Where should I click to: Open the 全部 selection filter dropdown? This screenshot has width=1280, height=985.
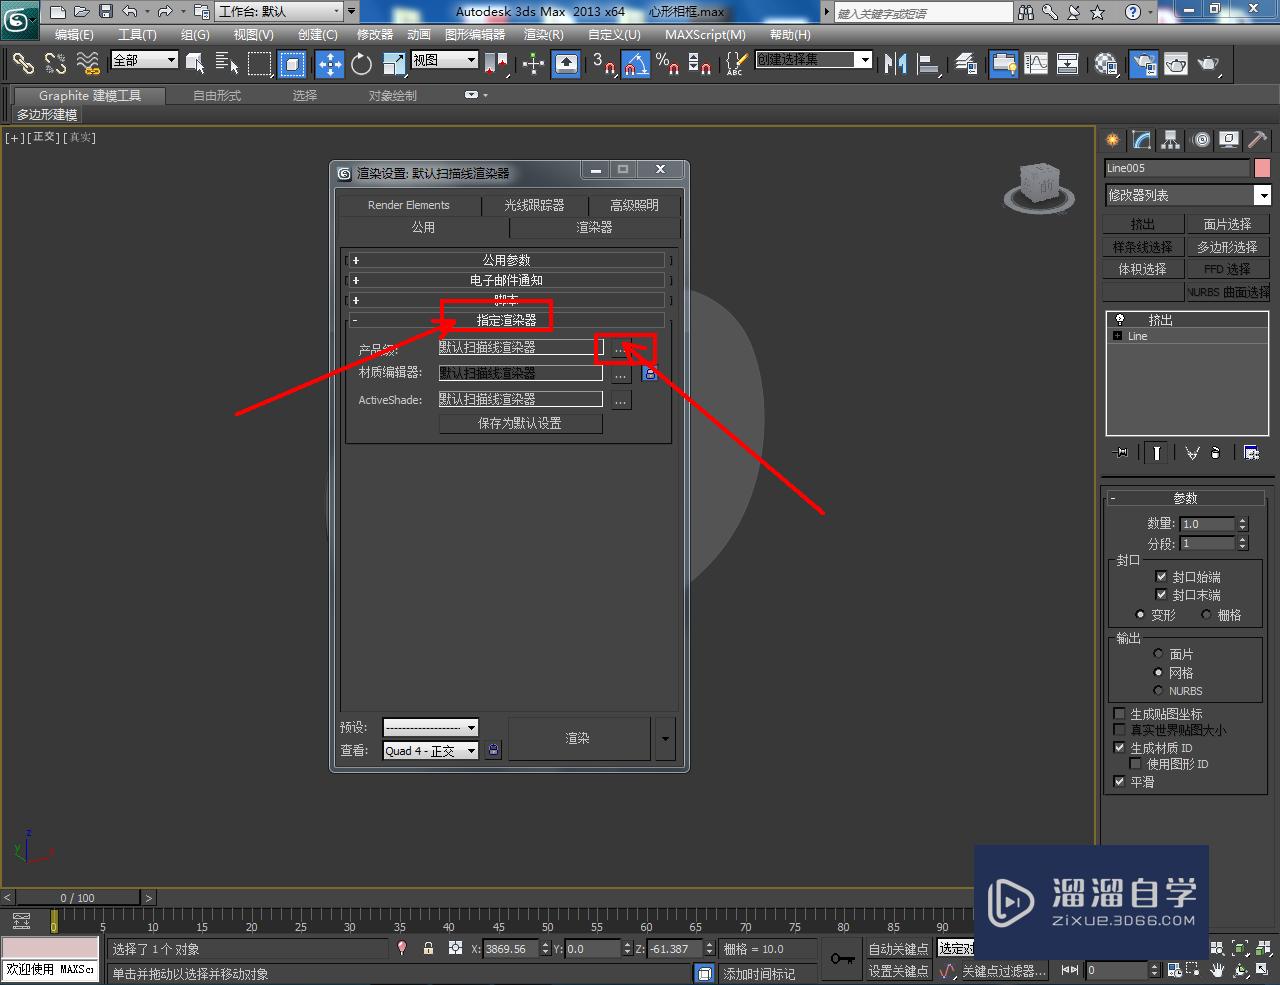tap(144, 60)
